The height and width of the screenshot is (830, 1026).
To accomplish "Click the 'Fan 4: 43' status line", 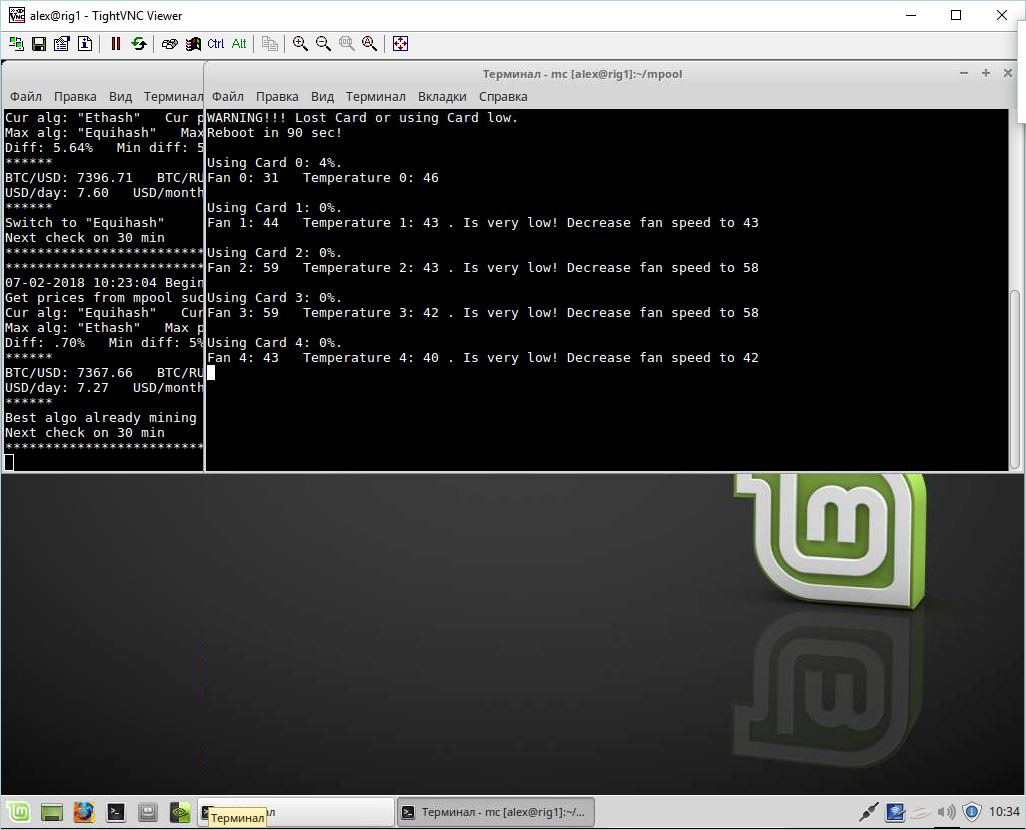I will [x=483, y=358].
